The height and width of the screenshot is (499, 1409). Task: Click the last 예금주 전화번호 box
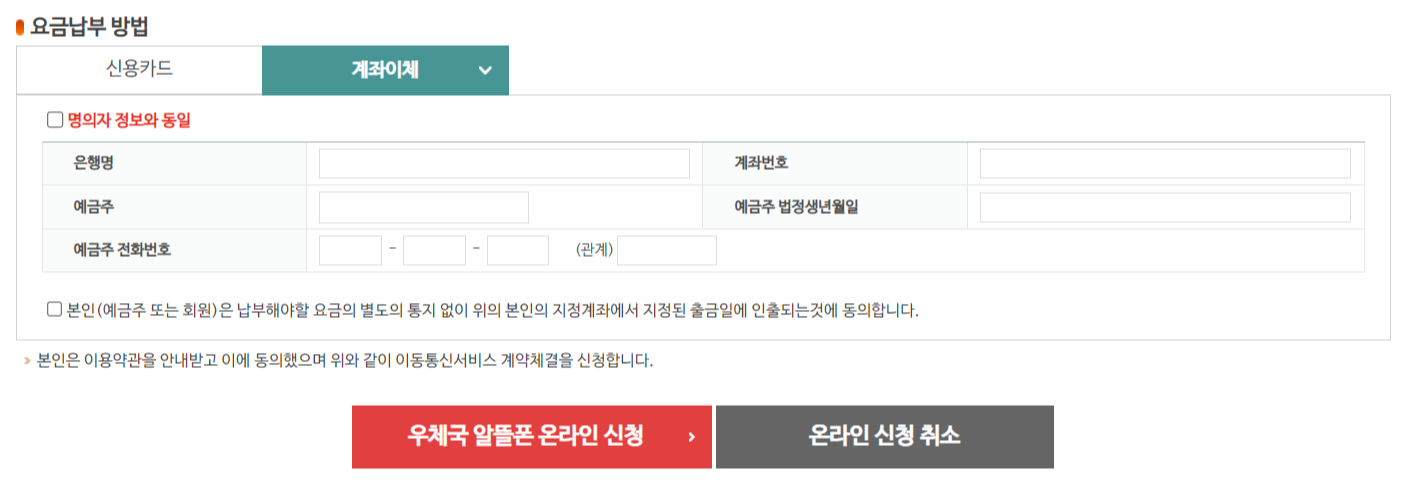click(x=518, y=250)
